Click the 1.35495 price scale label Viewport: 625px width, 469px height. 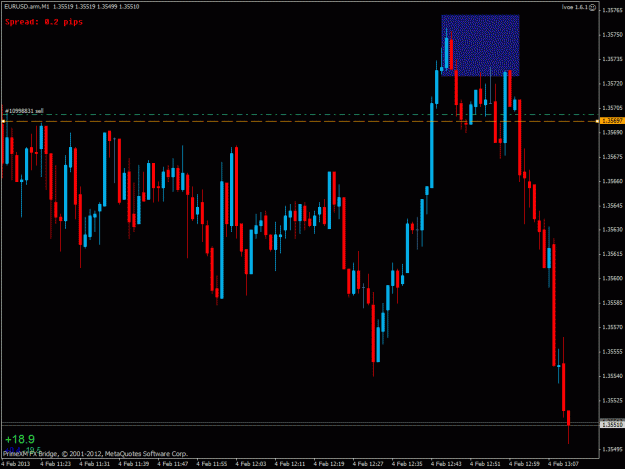pos(613,449)
